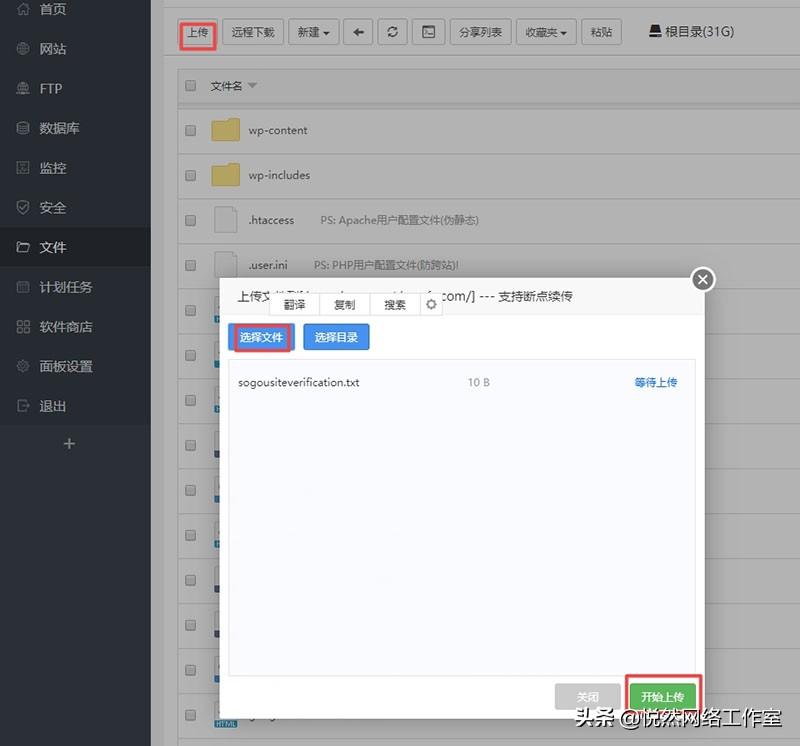The height and width of the screenshot is (746, 800).
Task: Open the terminal icon in the toolbar
Action: (x=428, y=31)
